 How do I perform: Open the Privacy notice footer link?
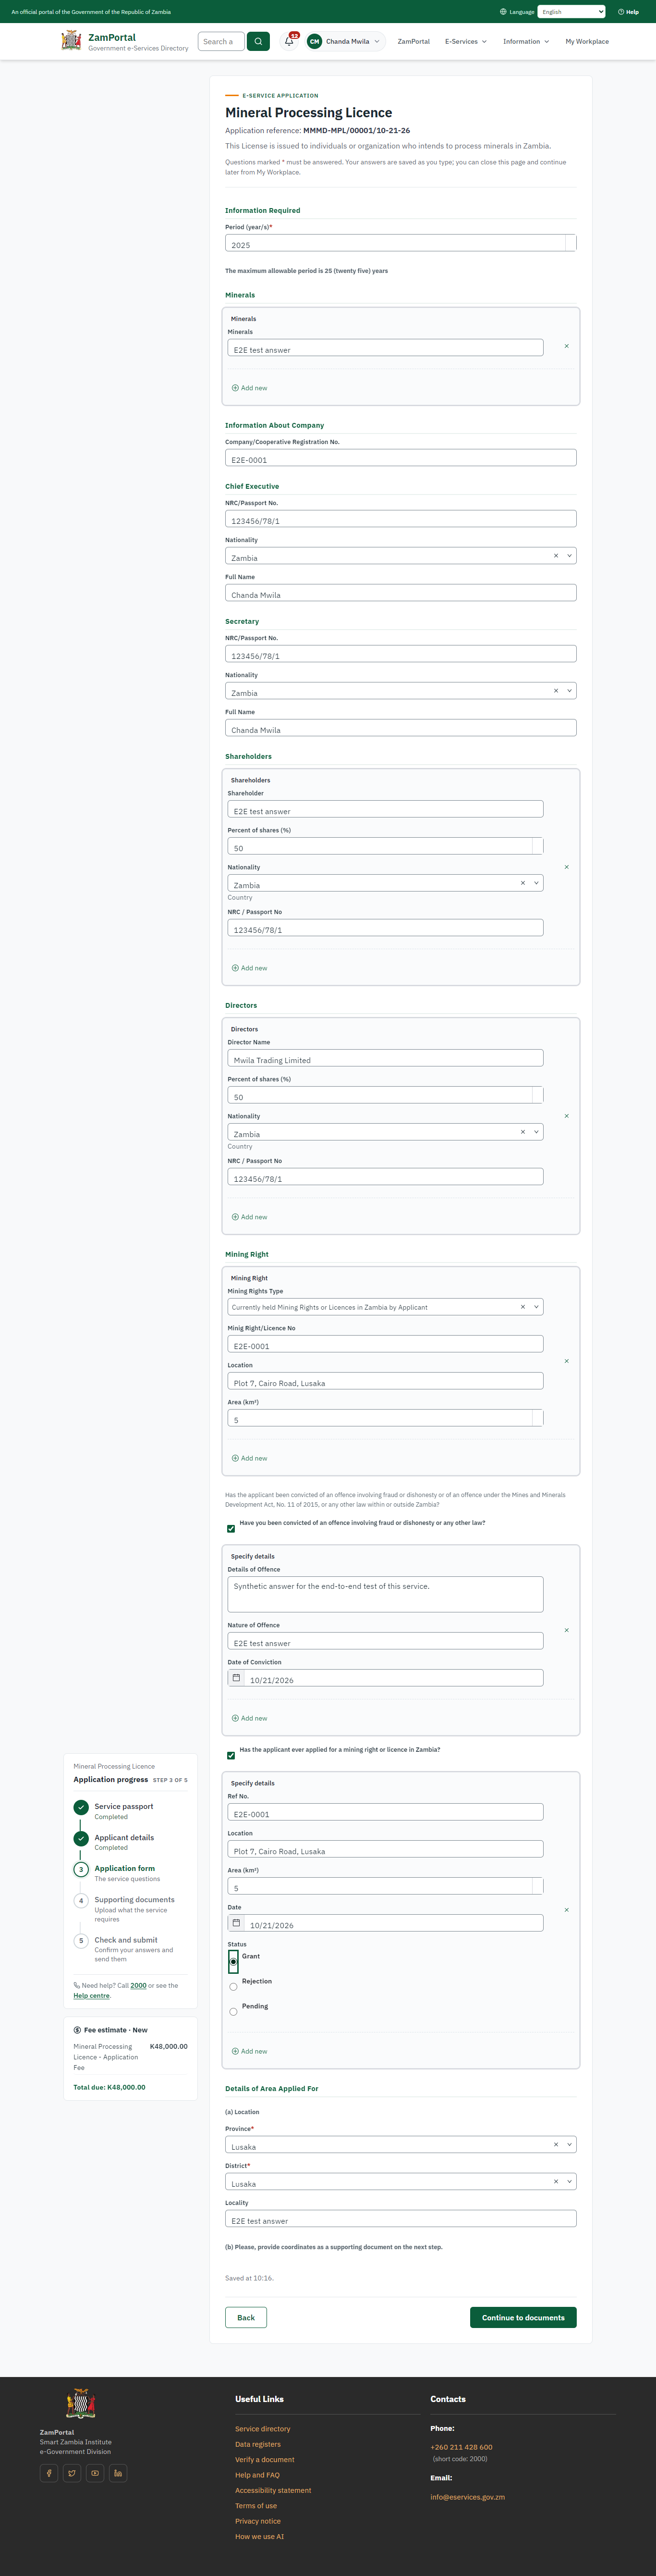pos(258,2521)
